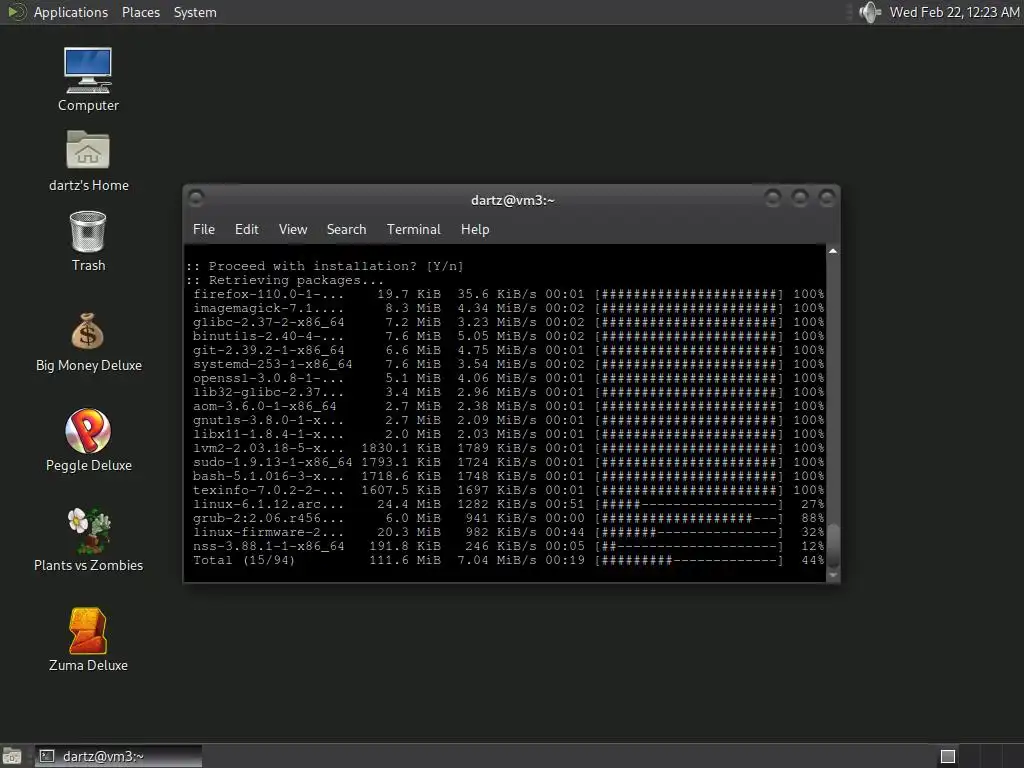Click the terminal window menu button at title bar left
This screenshot has height=768, width=1024.
196,197
